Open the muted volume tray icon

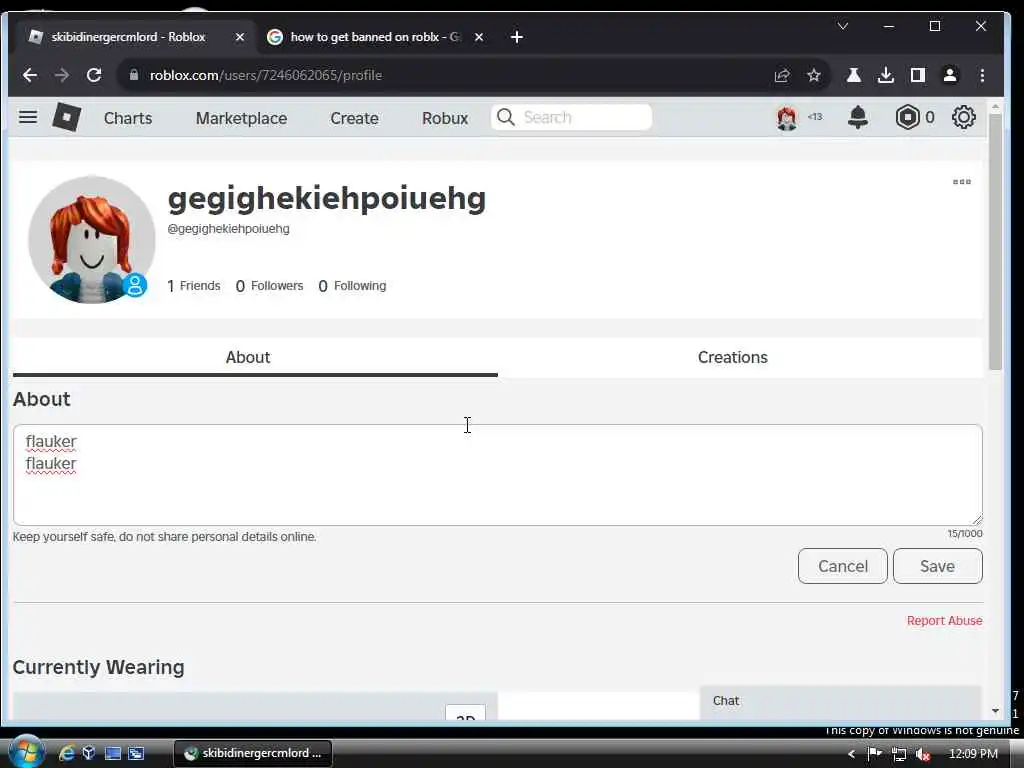[x=922, y=754]
